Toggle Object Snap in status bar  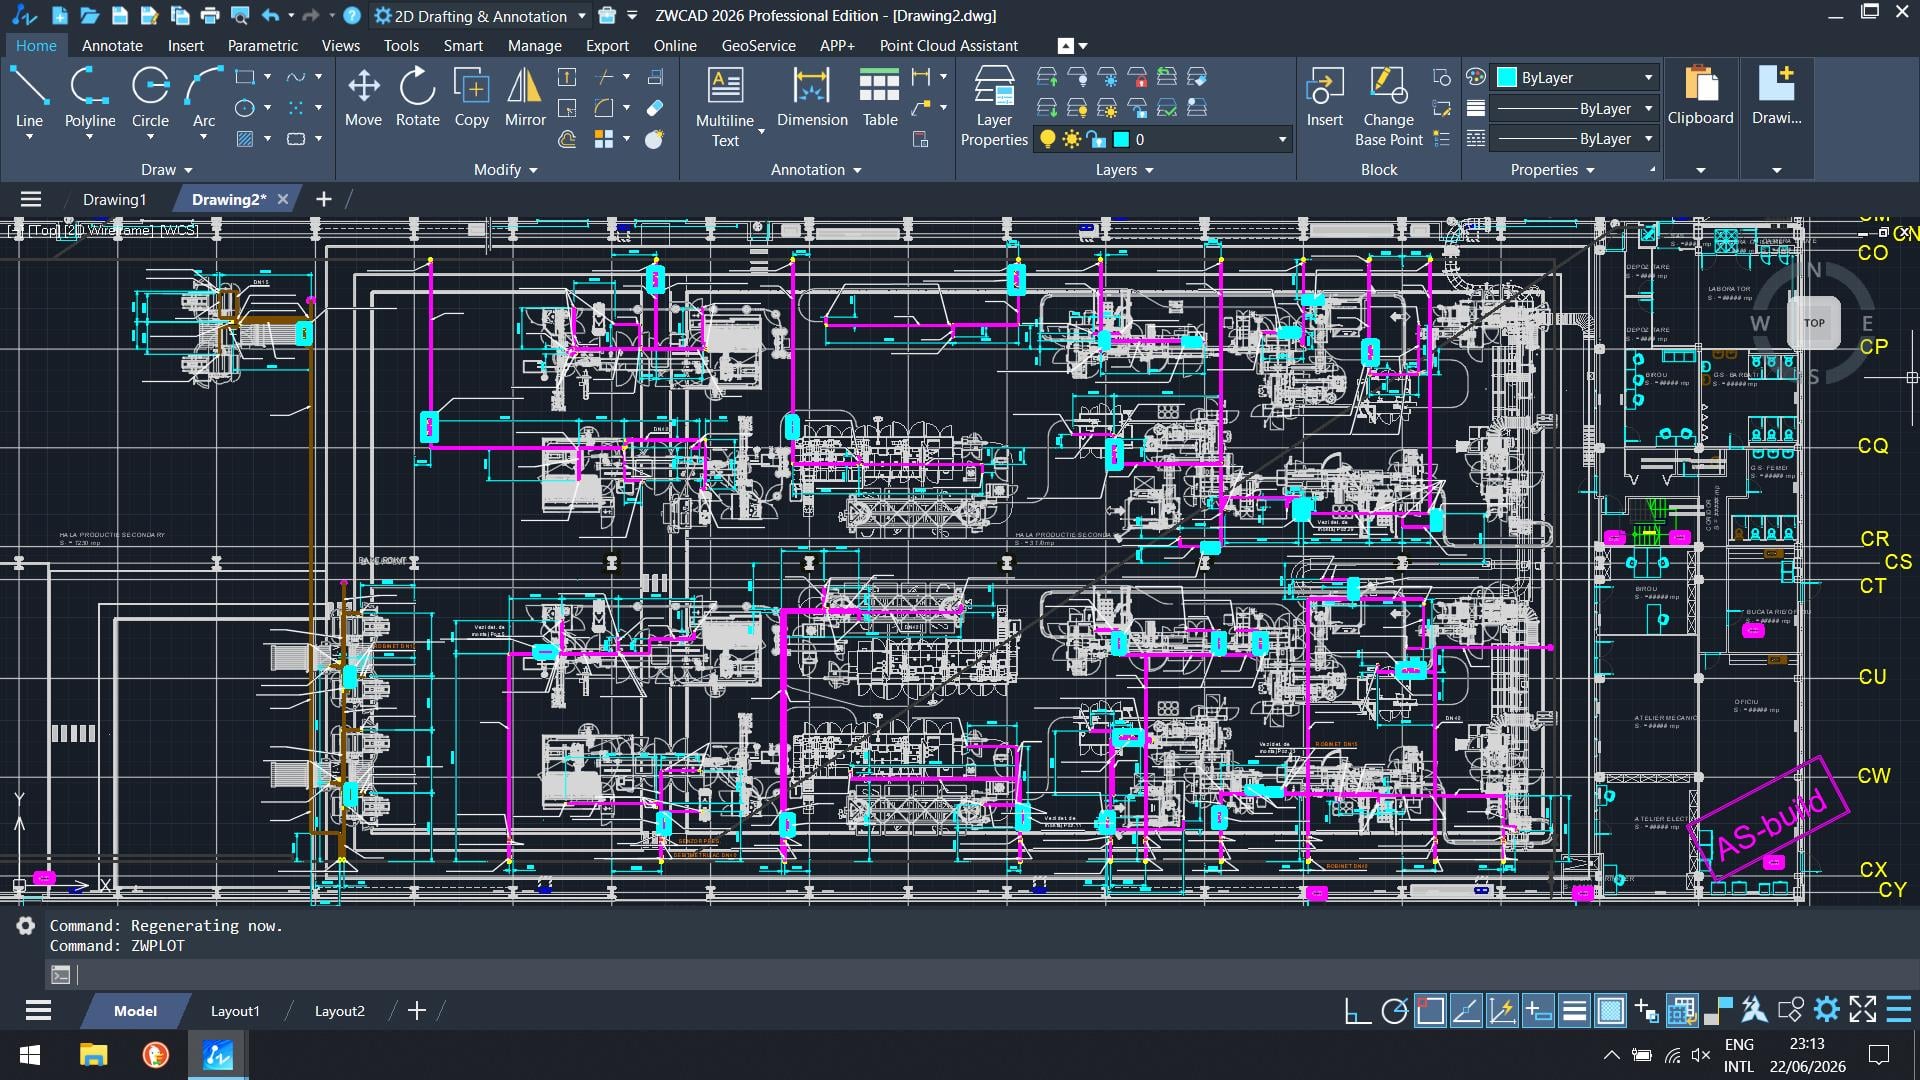1430,1011
